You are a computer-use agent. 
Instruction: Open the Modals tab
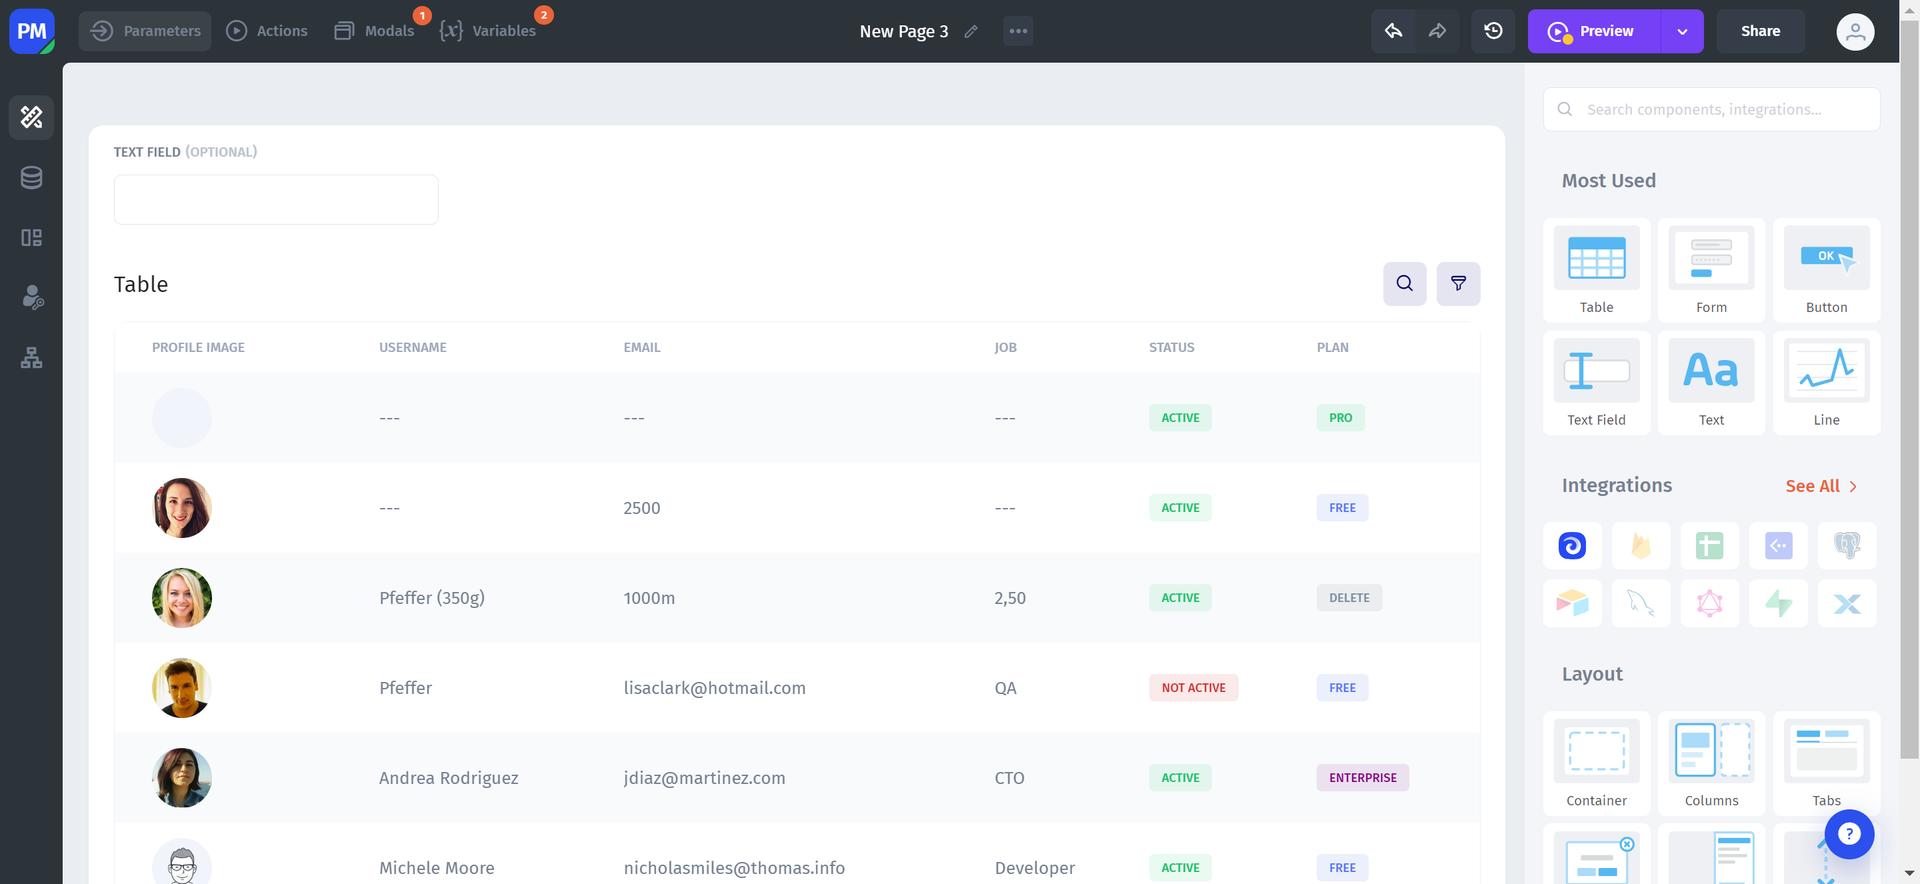click(x=375, y=31)
